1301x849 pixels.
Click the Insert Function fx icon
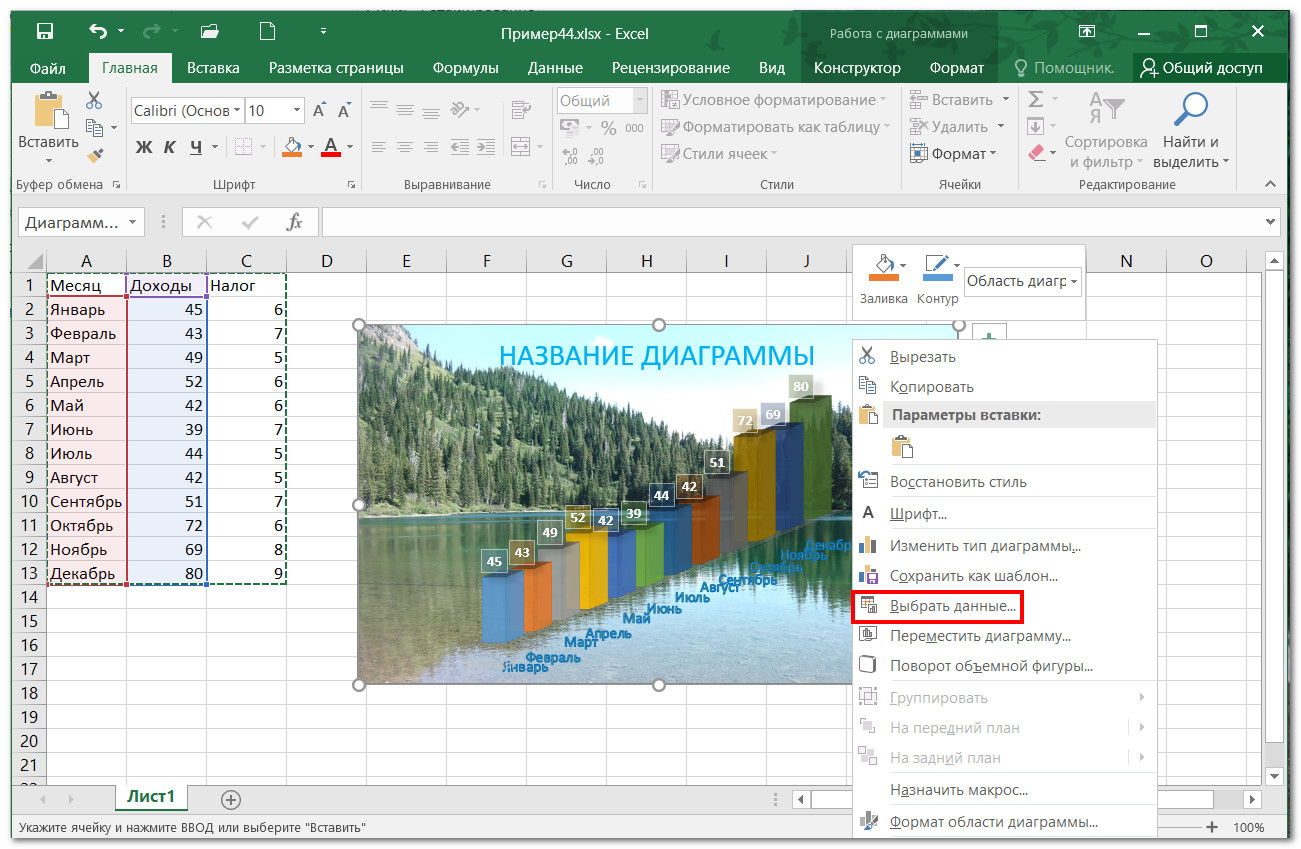point(294,222)
